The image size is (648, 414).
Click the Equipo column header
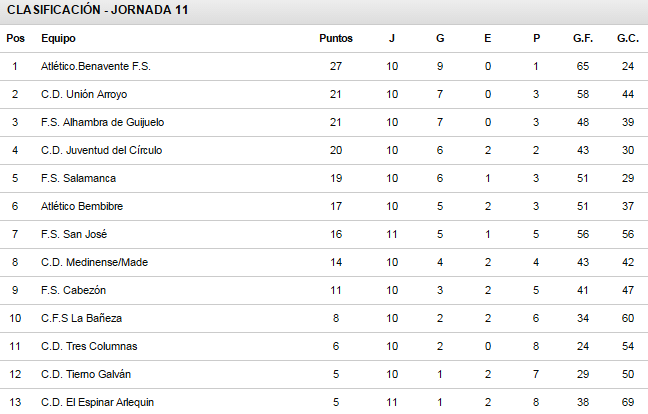58,38
